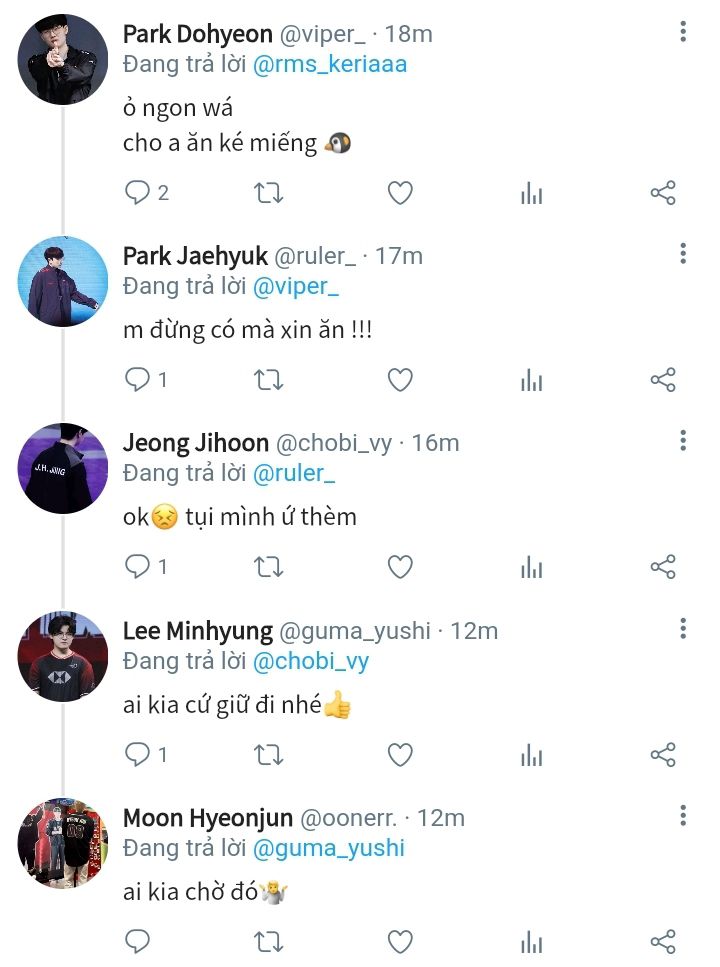Open Park Dohyeon's profile avatar
Viewport: 720px width, 967px height.
coord(62,59)
